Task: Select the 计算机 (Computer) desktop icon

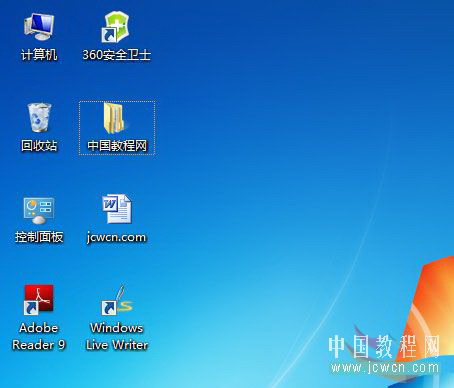Action: coord(39,27)
